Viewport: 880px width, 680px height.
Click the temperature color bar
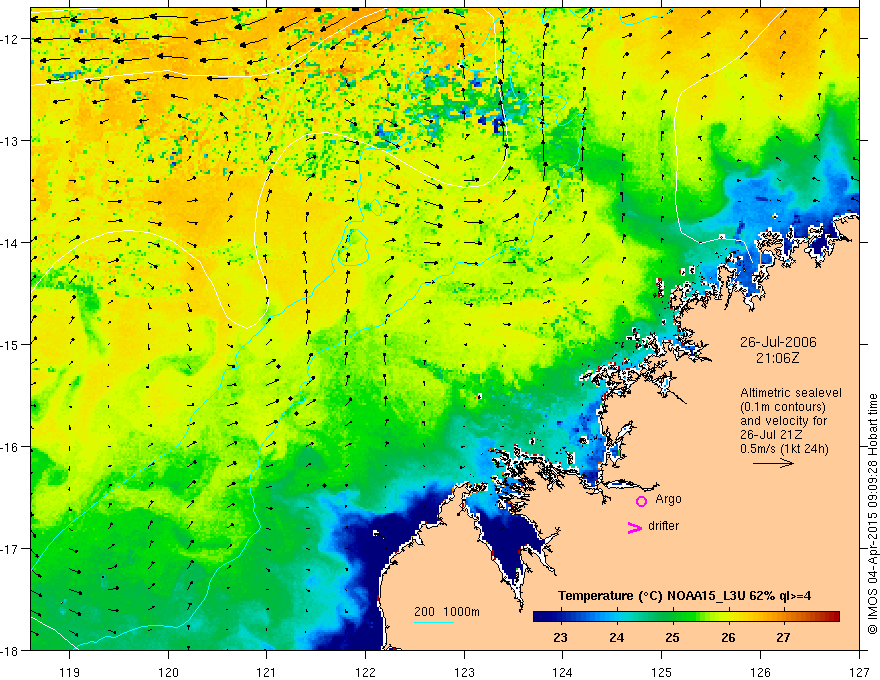tap(686, 617)
